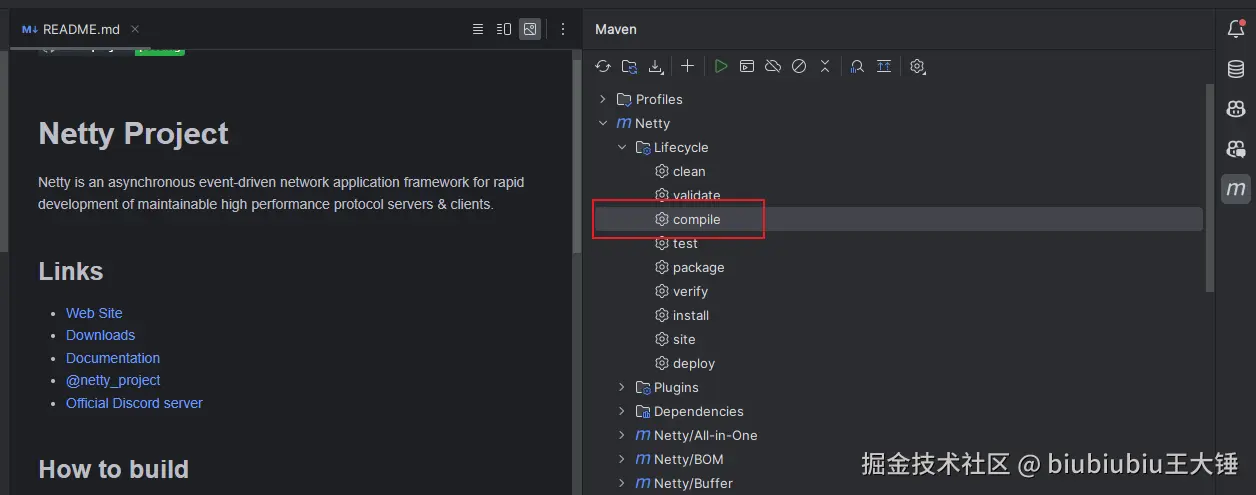
Task: Hide the Maven tool window via m icon
Action: tap(1236, 188)
